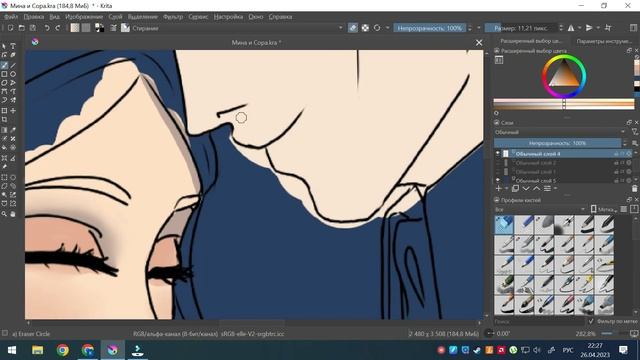Select the Gradient tool
Viewport: 640px width, 360px height.
4,130
